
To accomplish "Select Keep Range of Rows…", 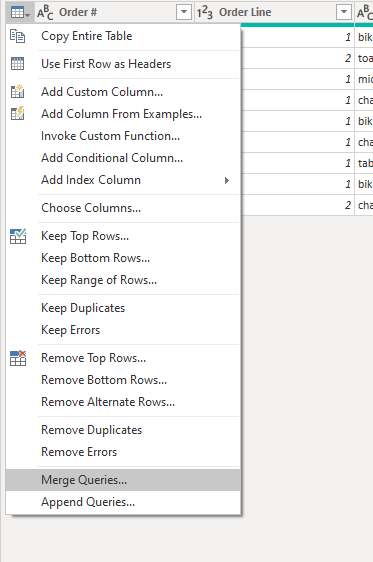I will (x=123, y=280).
